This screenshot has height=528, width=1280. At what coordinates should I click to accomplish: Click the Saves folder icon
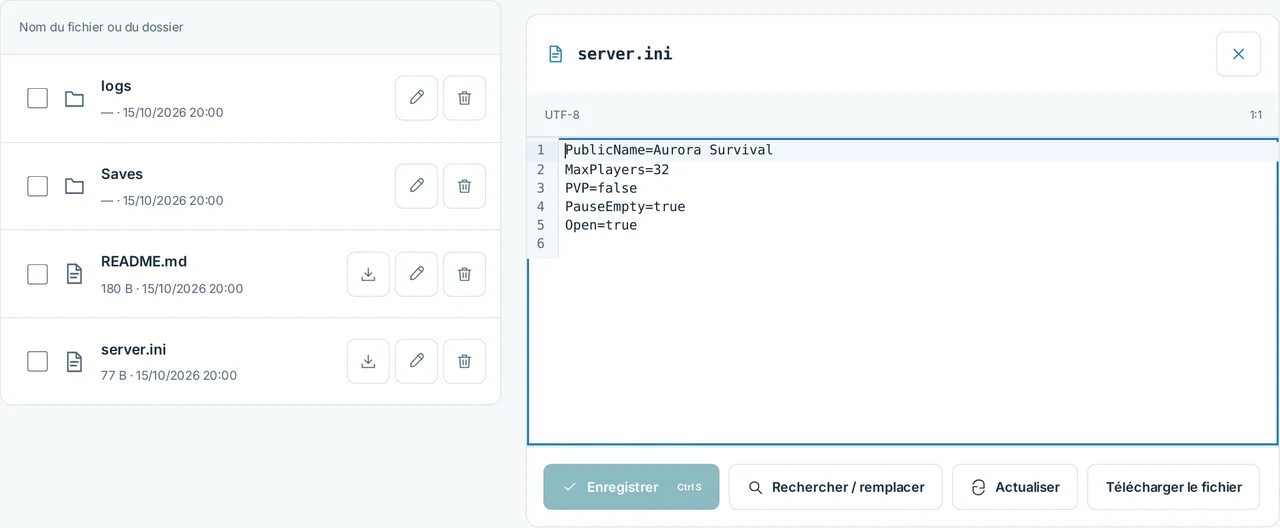click(x=74, y=186)
